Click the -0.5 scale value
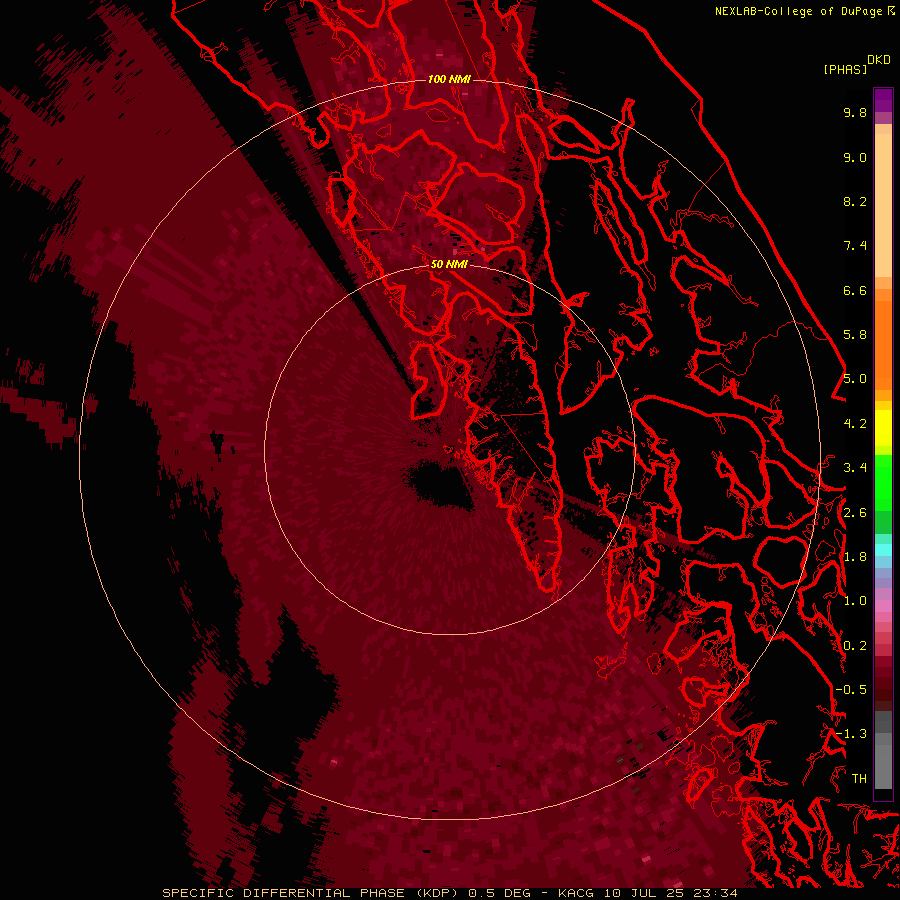The height and width of the screenshot is (900, 900). [851, 690]
